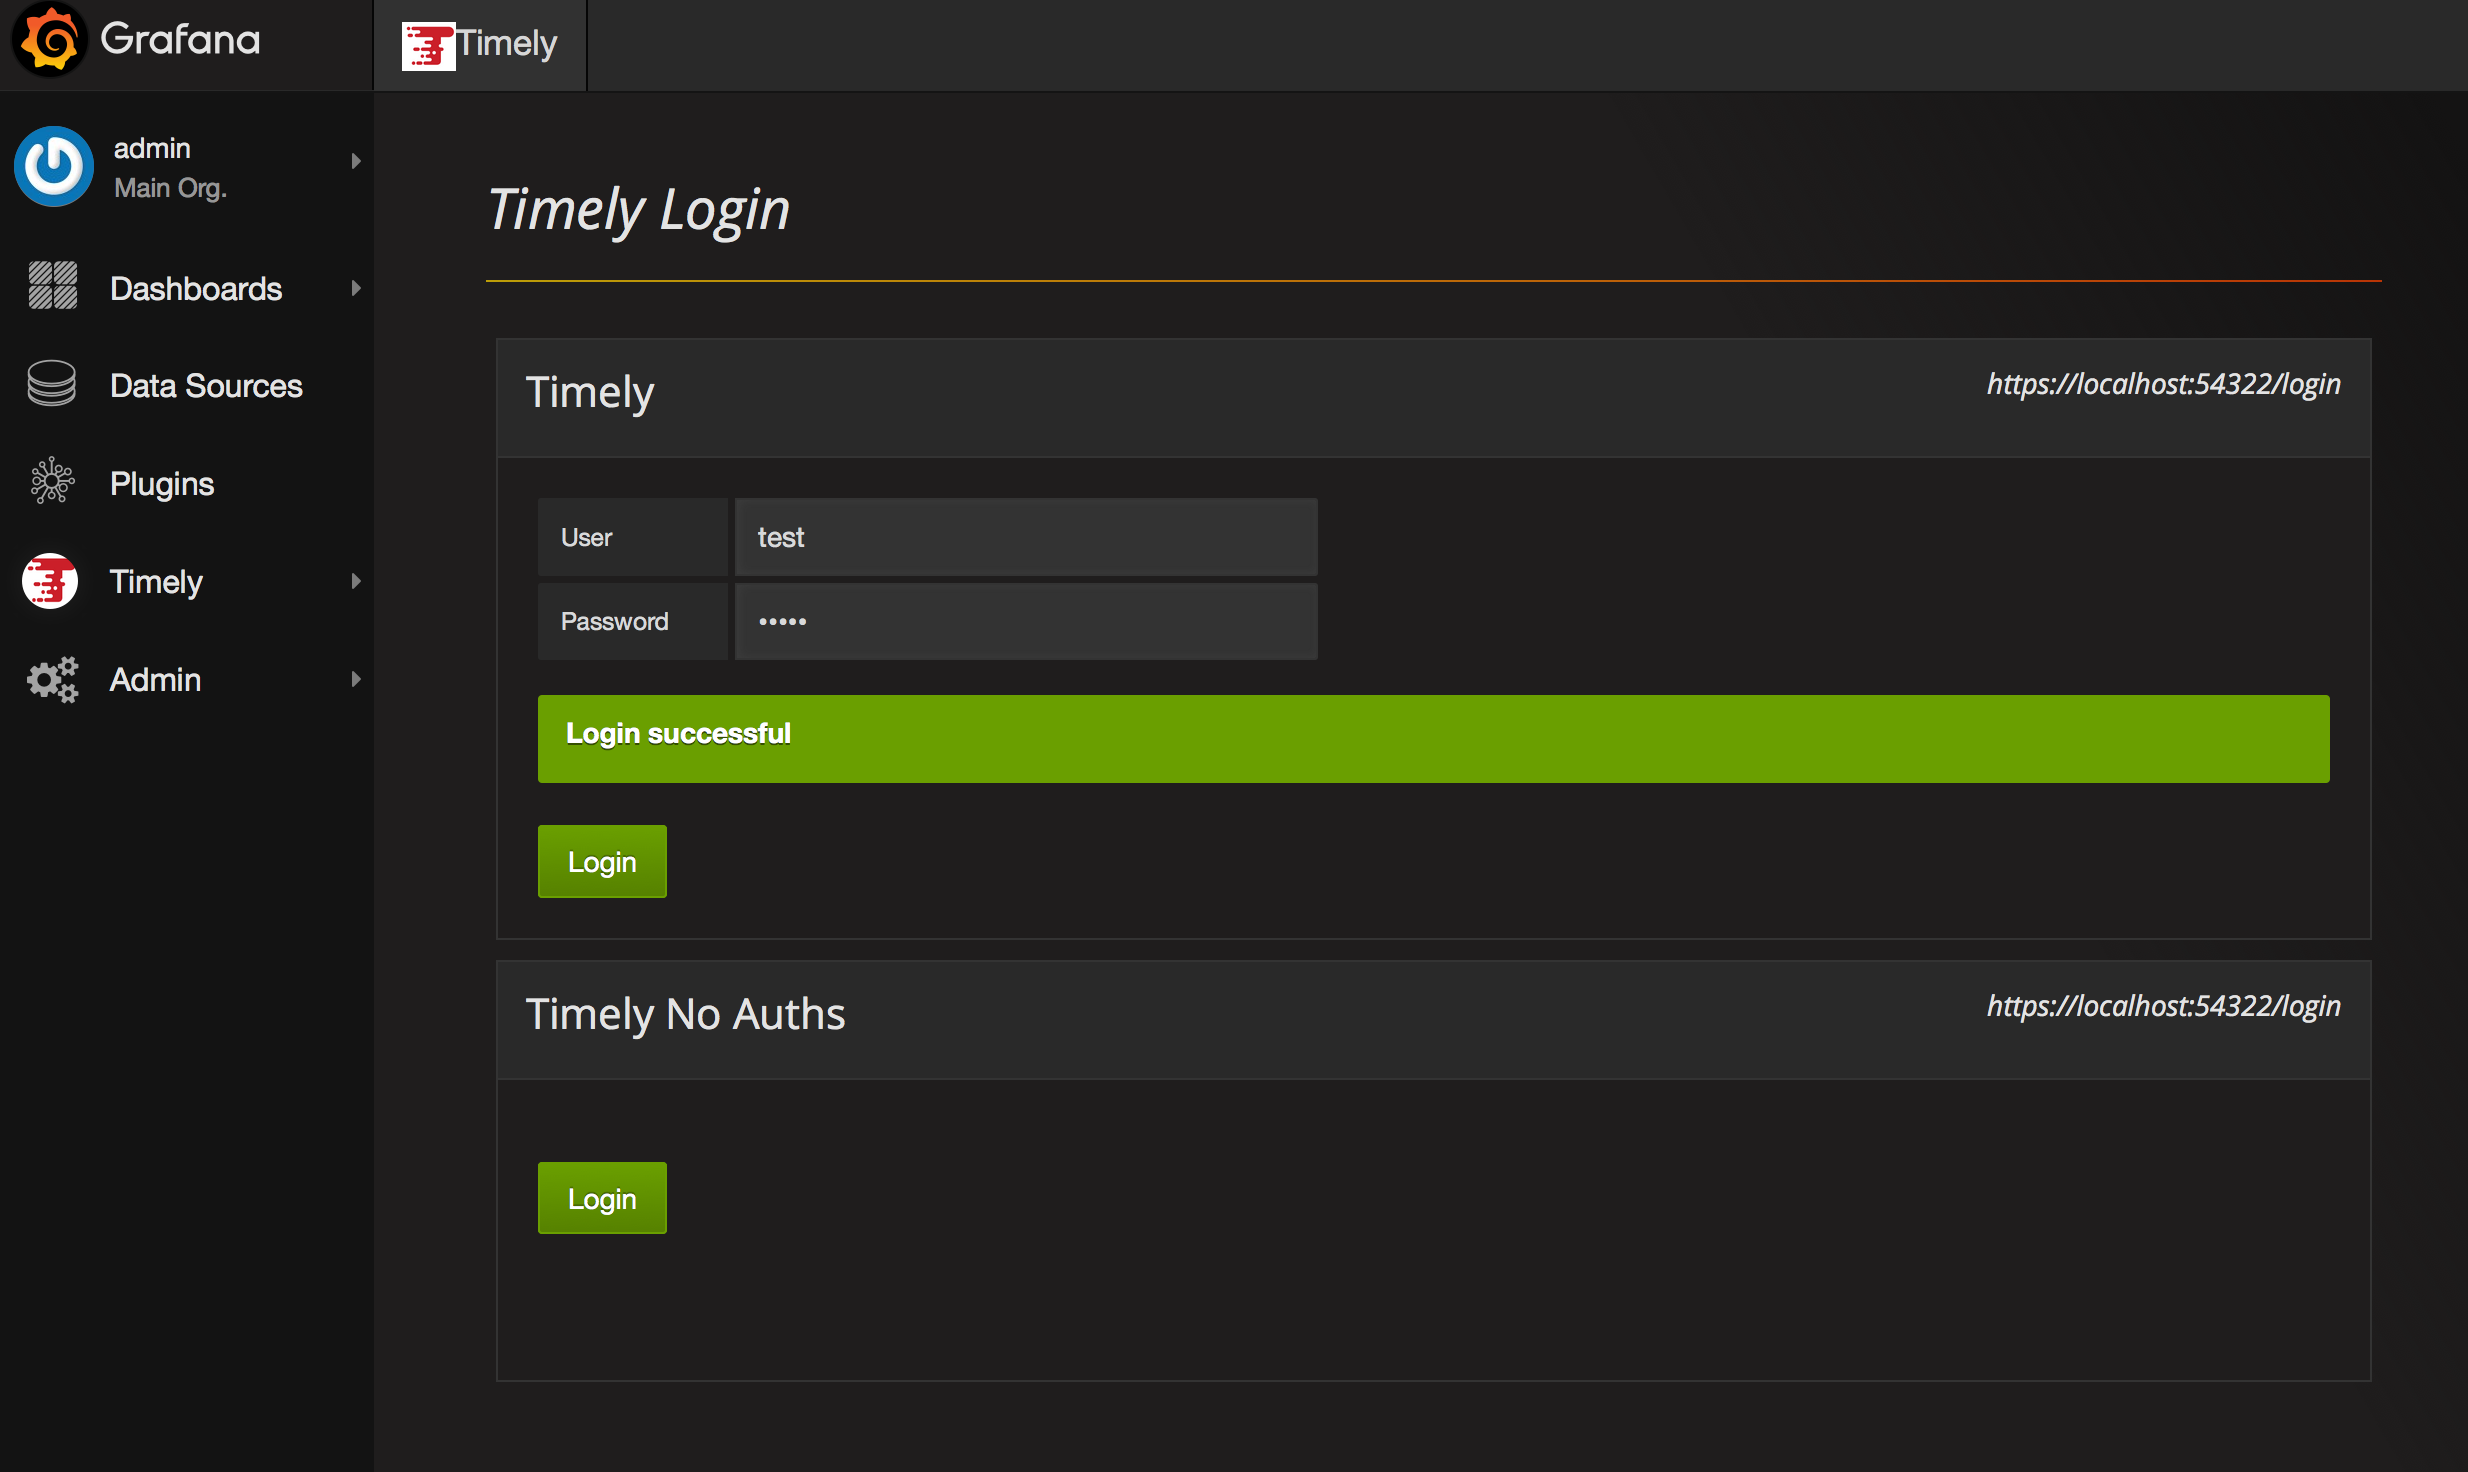The width and height of the screenshot is (2468, 1472).
Task: Click the Grafana logo icon
Action: click(49, 40)
